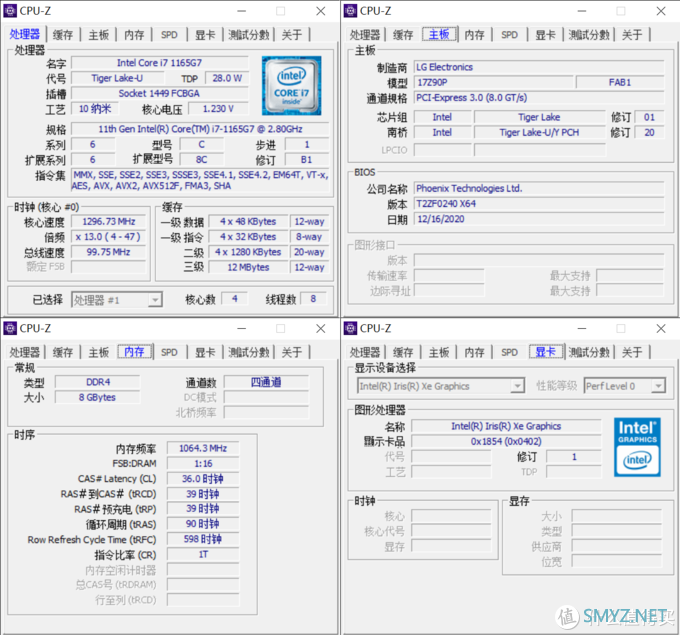Screen dimensions: 680x635
Task: Open 缓存 tab in memory window
Action: (62, 352)
